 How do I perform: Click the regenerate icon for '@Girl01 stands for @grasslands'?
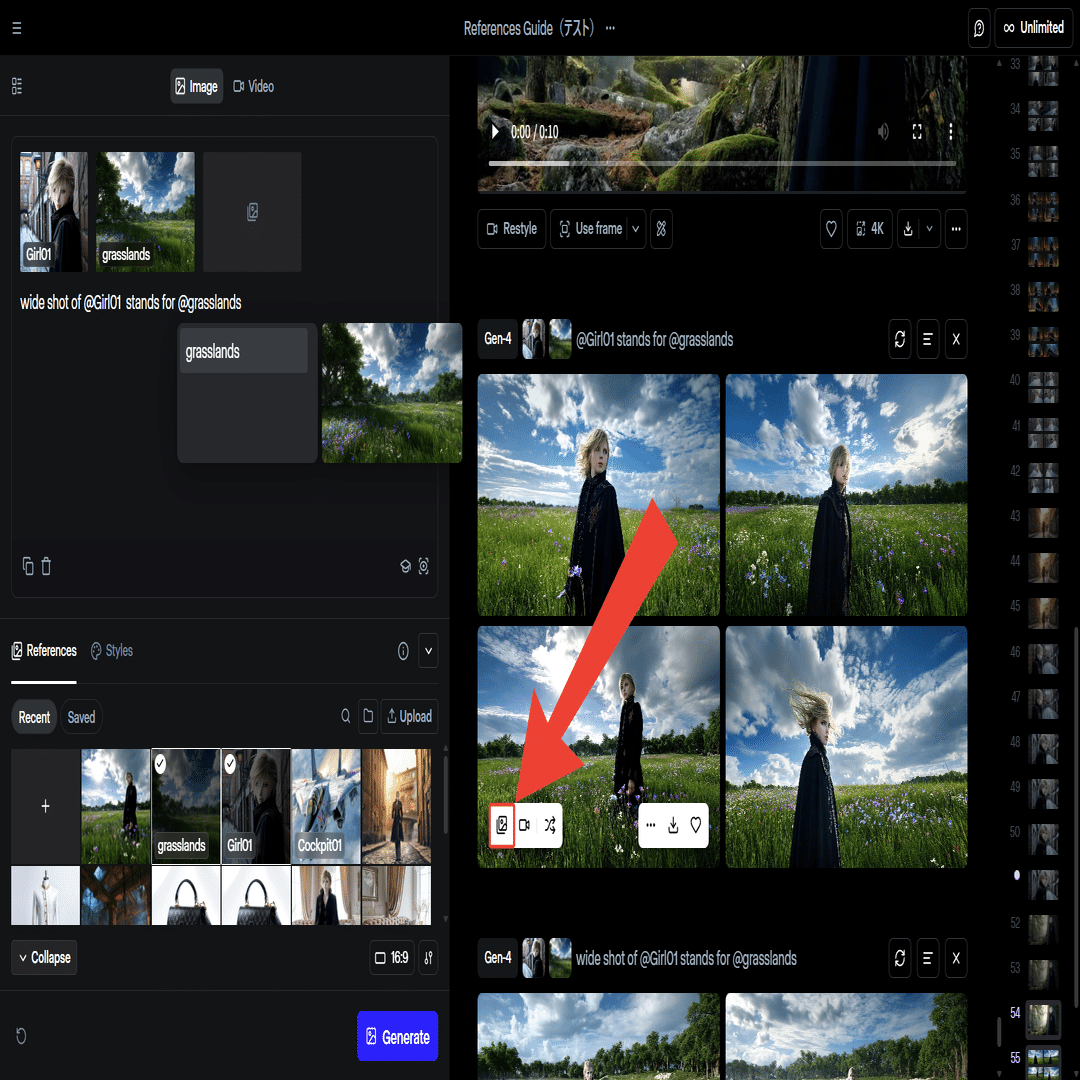tap(900, 339)
